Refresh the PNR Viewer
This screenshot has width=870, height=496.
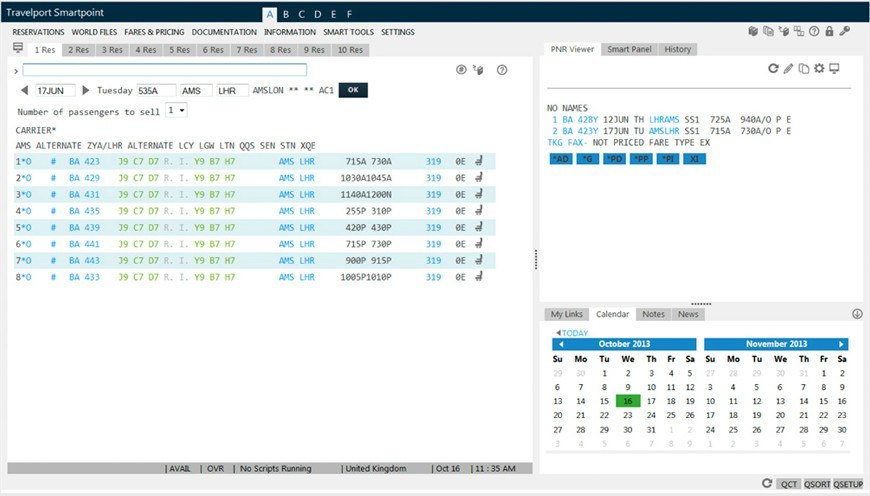[x=773, y=69]
